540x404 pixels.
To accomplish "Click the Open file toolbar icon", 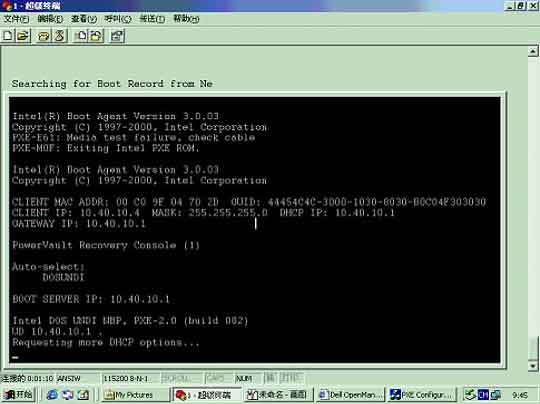I will (23, 36).
